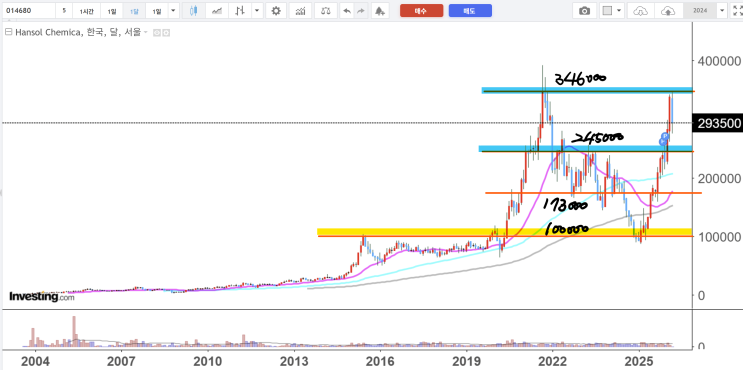Select the candlestick chart type icon

coord(193,10)
